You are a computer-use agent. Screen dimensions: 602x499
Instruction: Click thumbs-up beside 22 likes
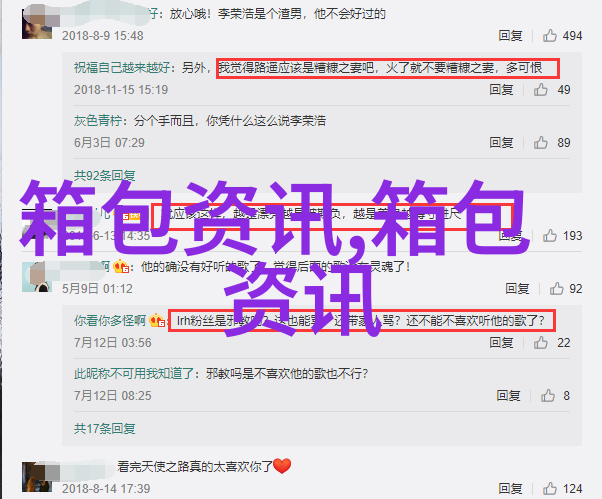point(540,342)
